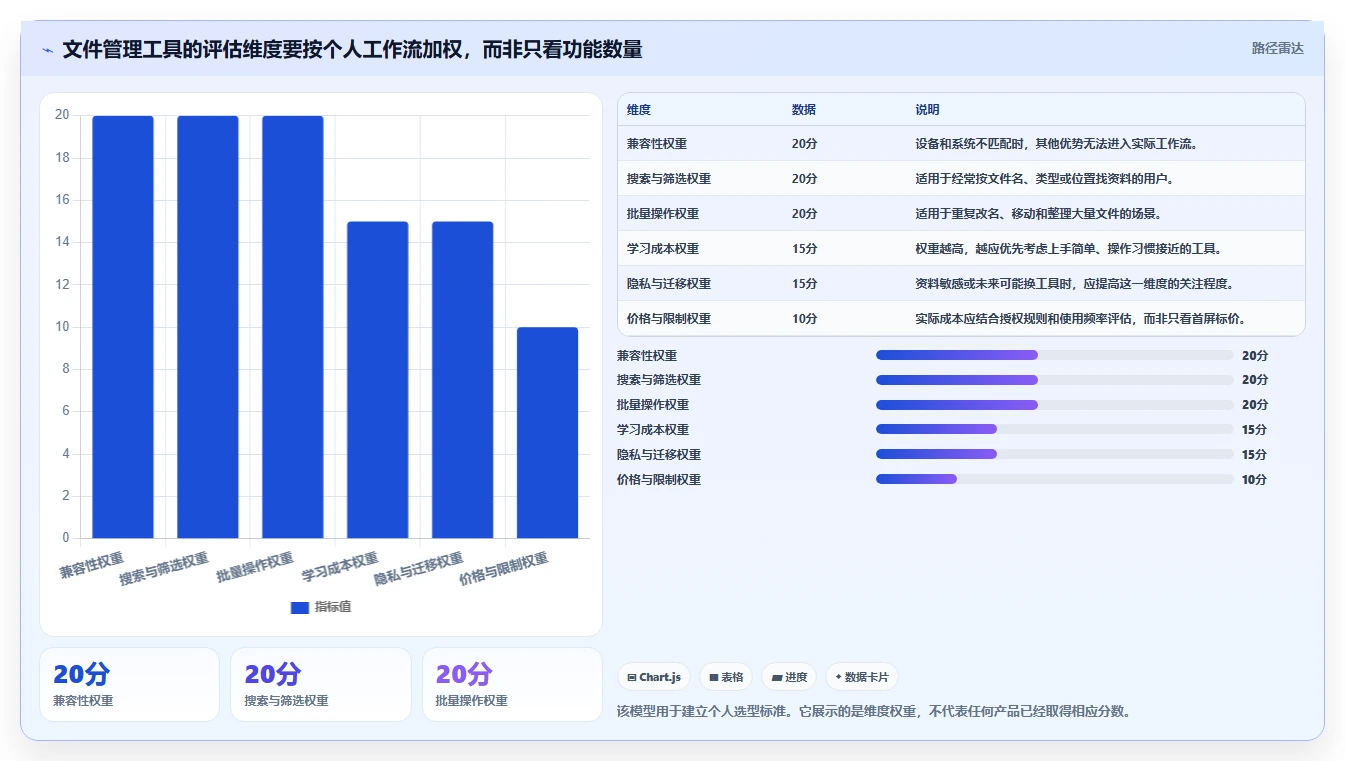Open the 20分 搜索与筛选权重 data card
This screenshot has width=1345, height=761.
tap(321, 684)
